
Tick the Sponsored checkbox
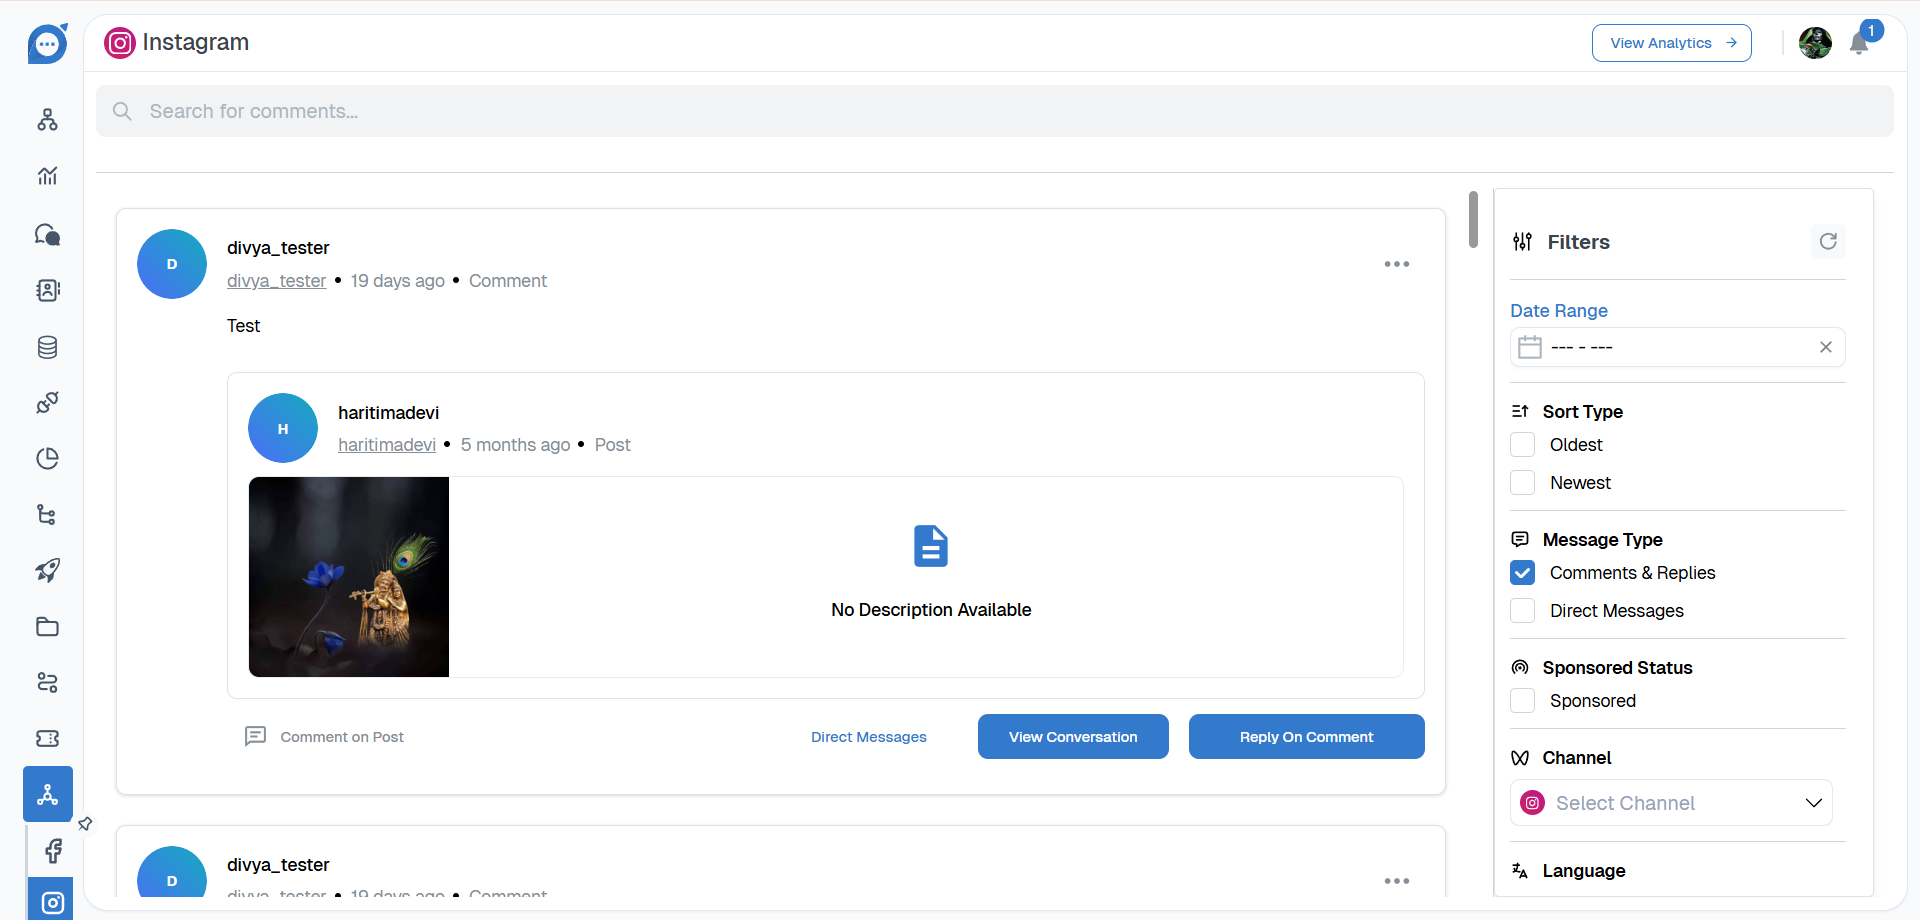click(x=1522, y=701)
